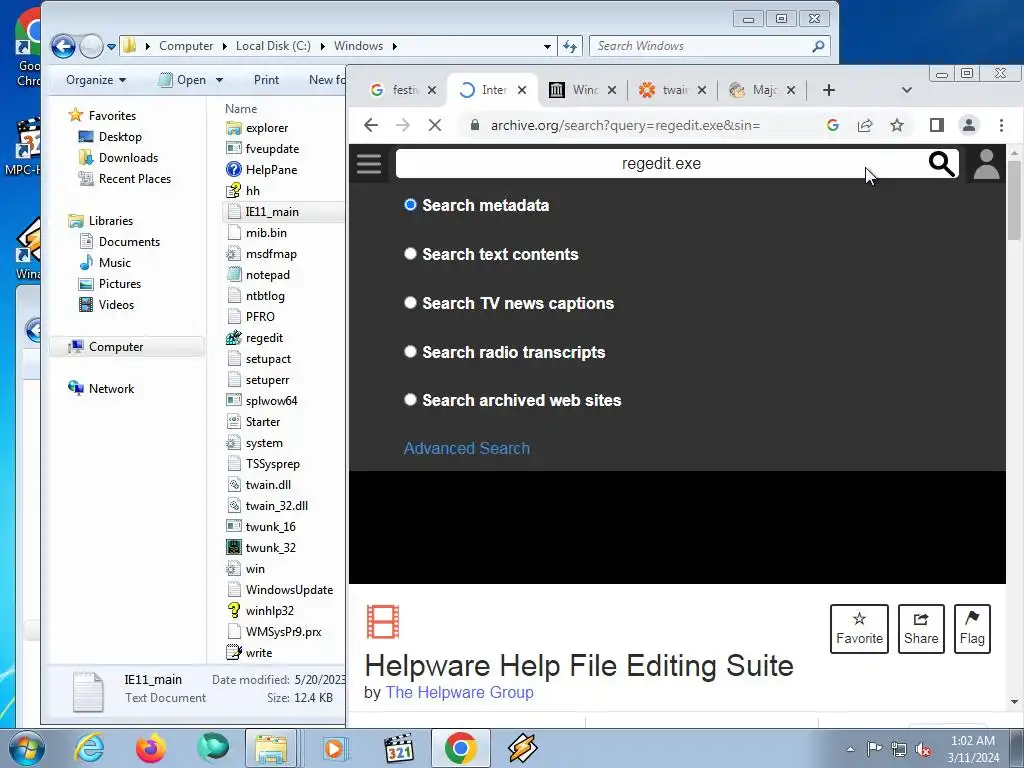Bookmark this page with the star
The height and width of the screenshot is (768, 1024).
897,125
